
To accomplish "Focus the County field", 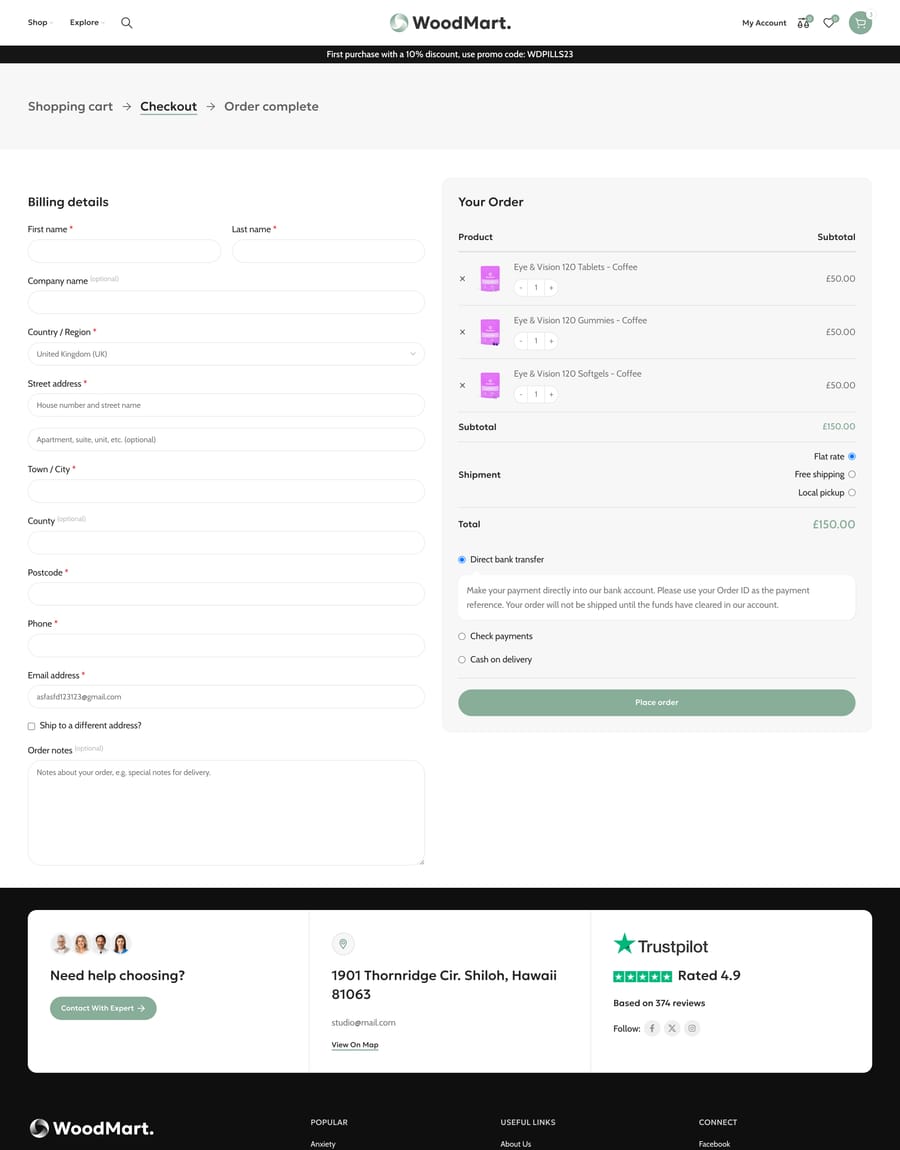I will [226, 543].
